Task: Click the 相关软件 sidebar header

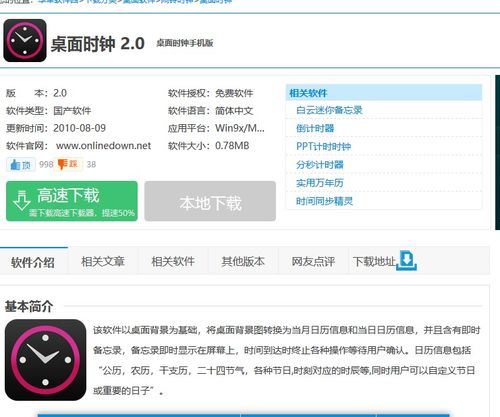Action: tap(384, 93)
